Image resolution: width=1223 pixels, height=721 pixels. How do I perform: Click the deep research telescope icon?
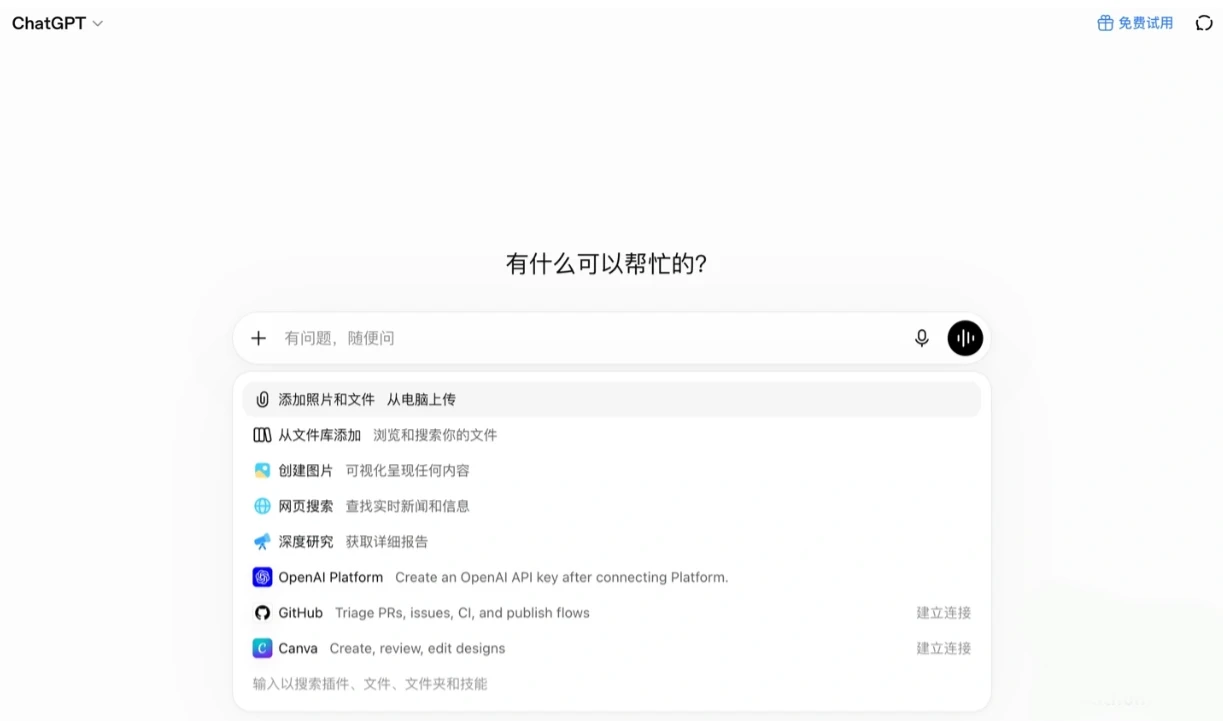point(262,542)
